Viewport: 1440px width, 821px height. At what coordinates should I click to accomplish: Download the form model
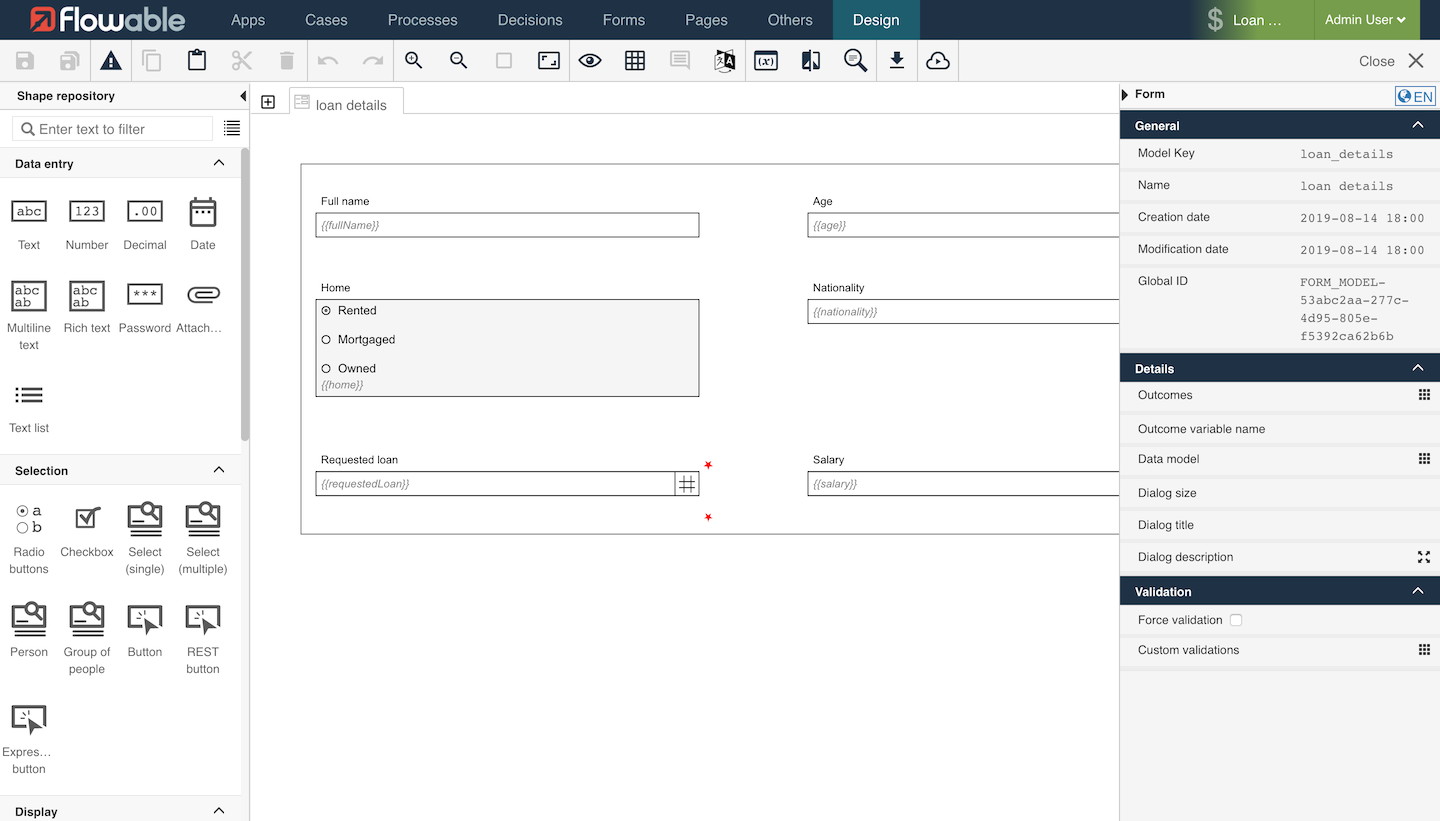pyautogui.click(x=897, y=60)
